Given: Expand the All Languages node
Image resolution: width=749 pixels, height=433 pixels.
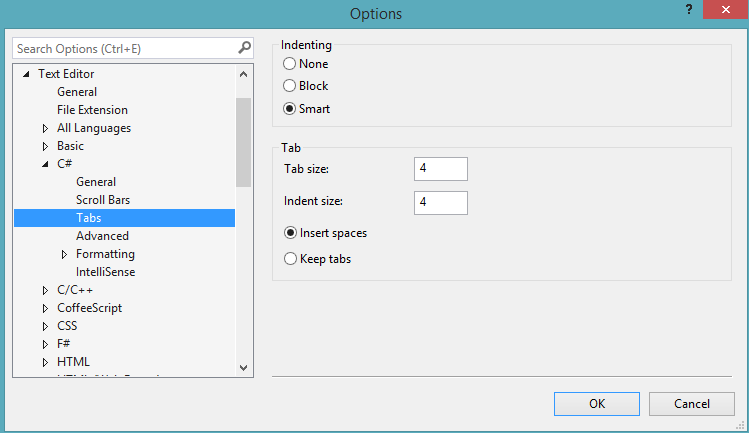Looking at the screenshot, I should tap(45, 128).
